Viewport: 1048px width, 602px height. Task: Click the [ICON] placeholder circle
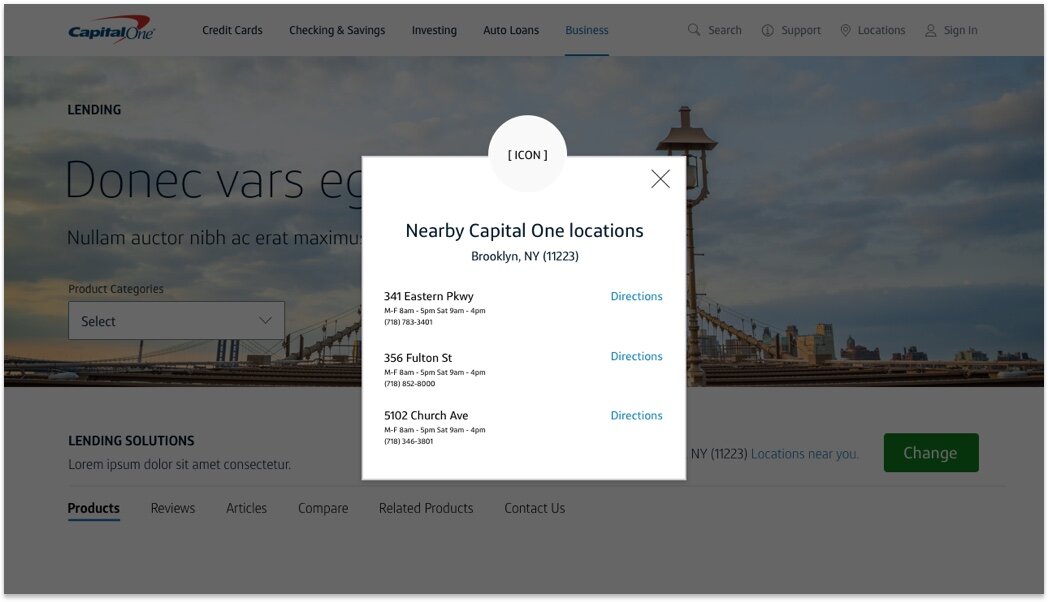[527, 154]
